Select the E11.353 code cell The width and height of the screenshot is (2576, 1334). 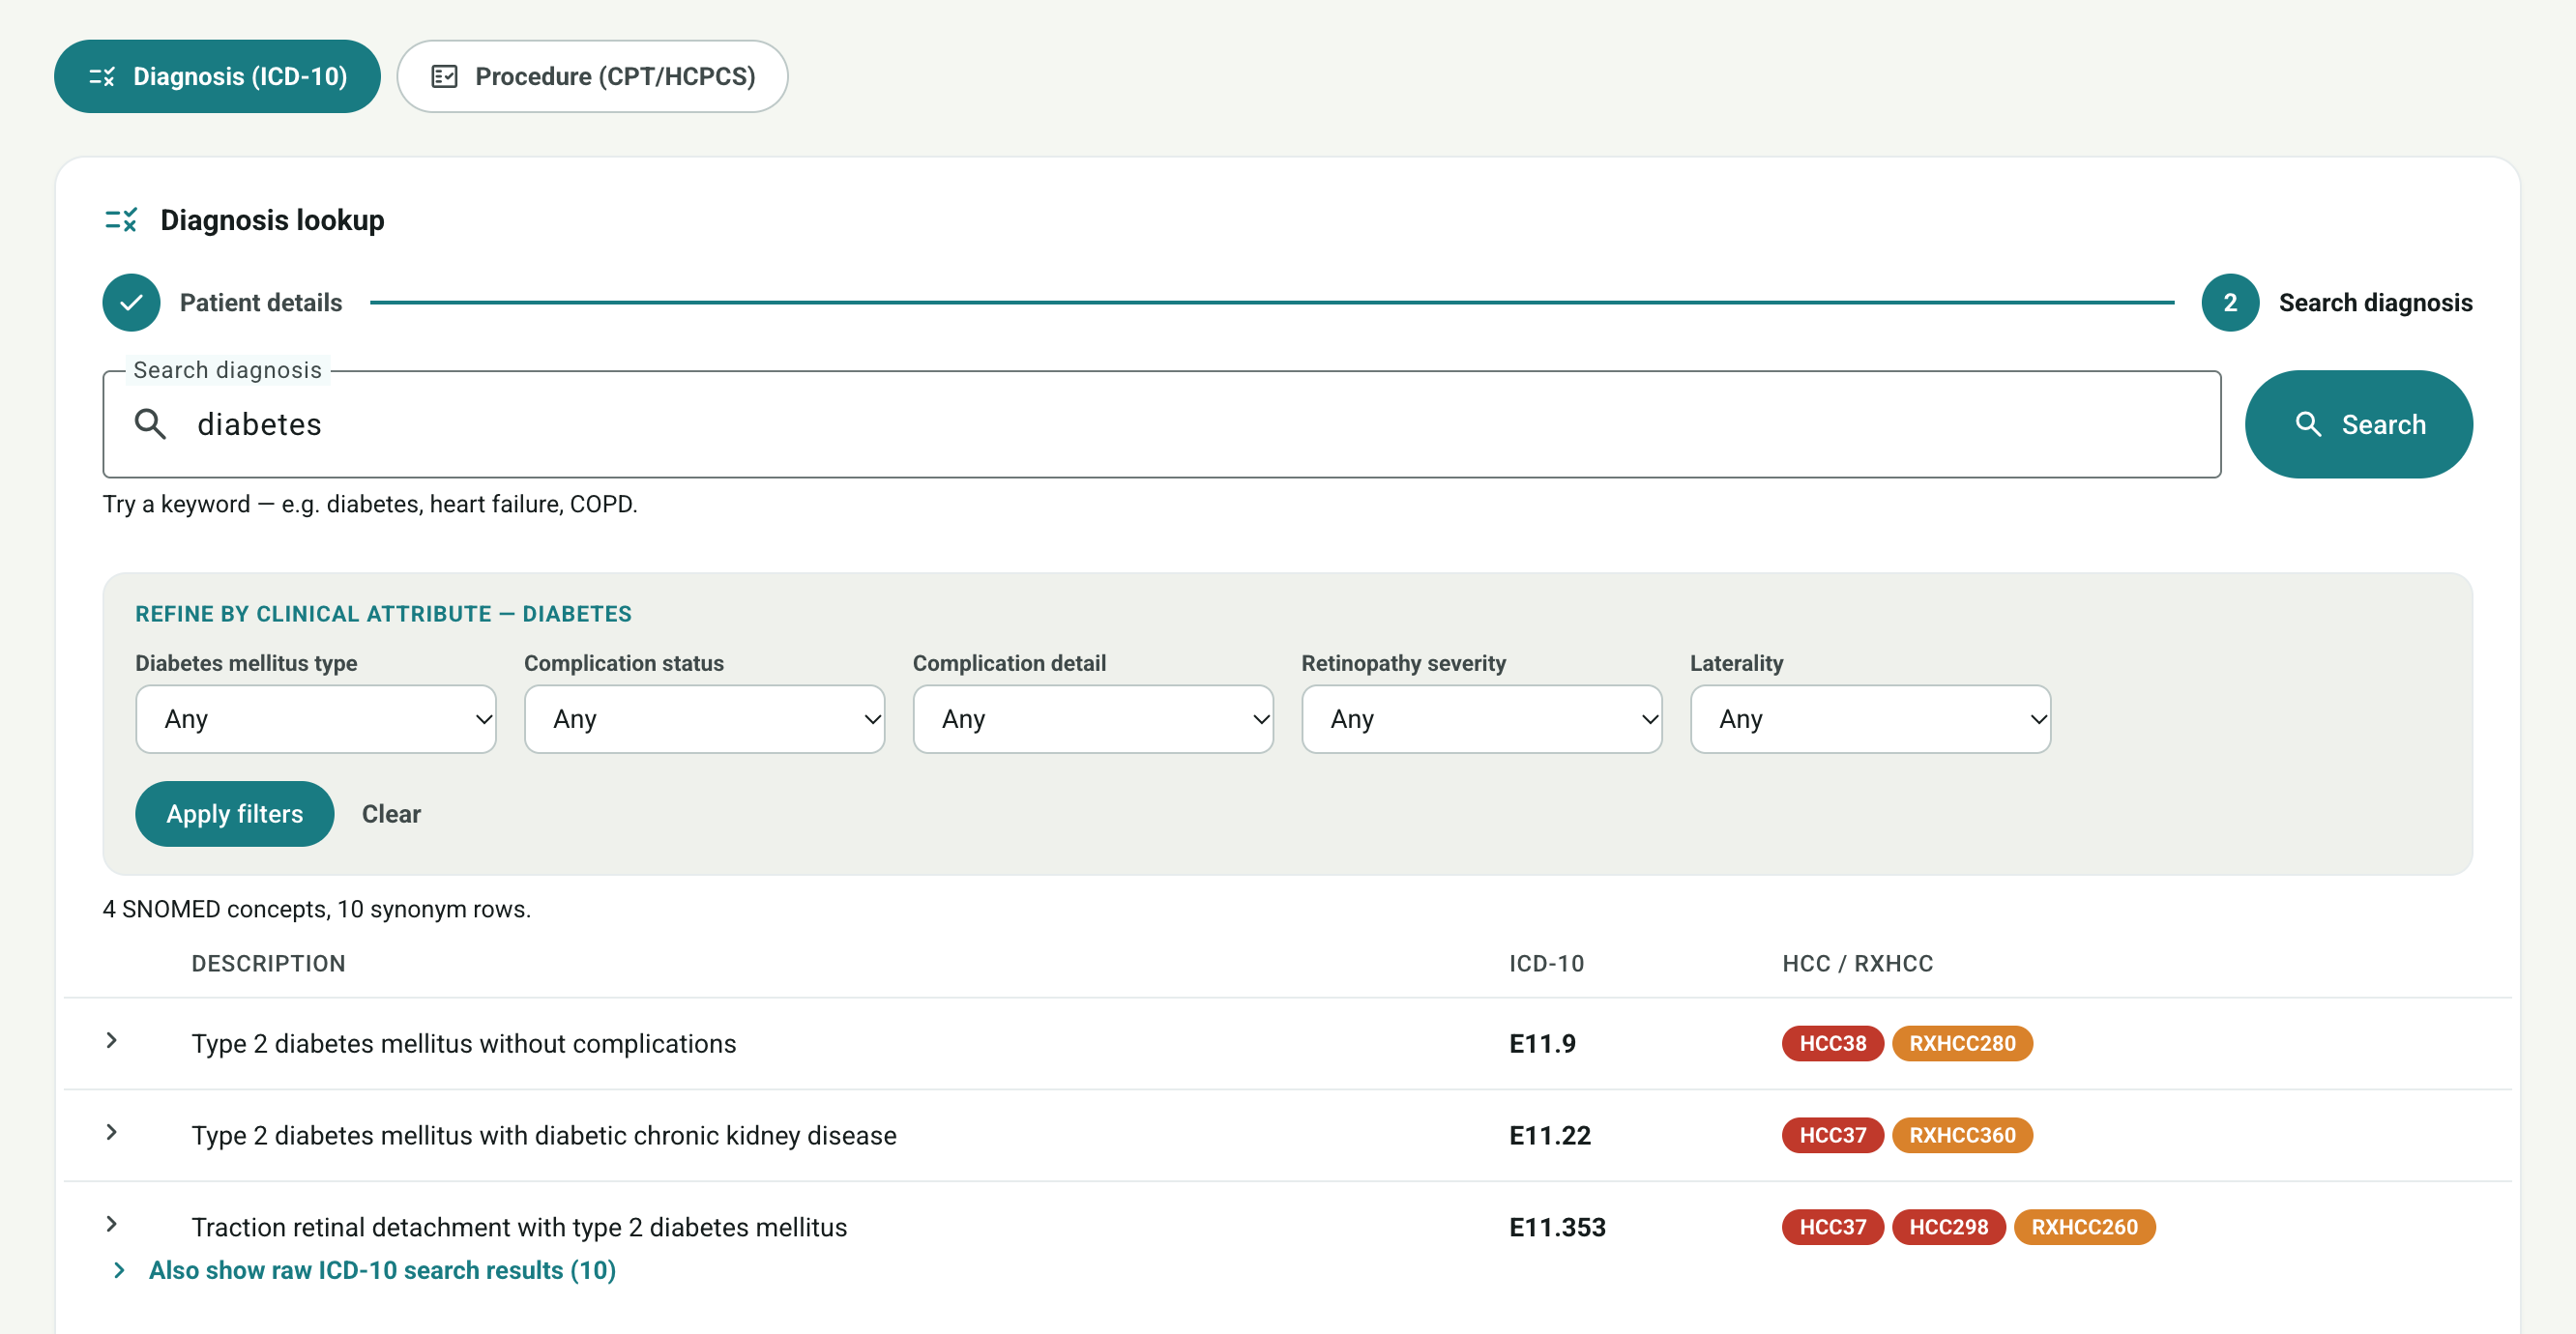pos(1557,1228)
